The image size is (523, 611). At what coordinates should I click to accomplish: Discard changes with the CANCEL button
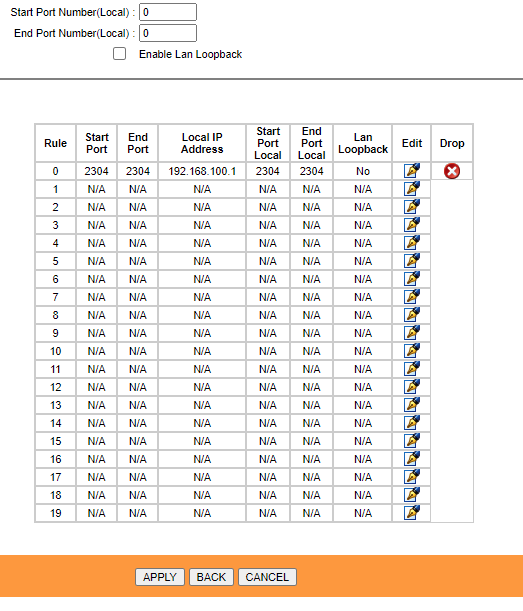click(267, 577)
